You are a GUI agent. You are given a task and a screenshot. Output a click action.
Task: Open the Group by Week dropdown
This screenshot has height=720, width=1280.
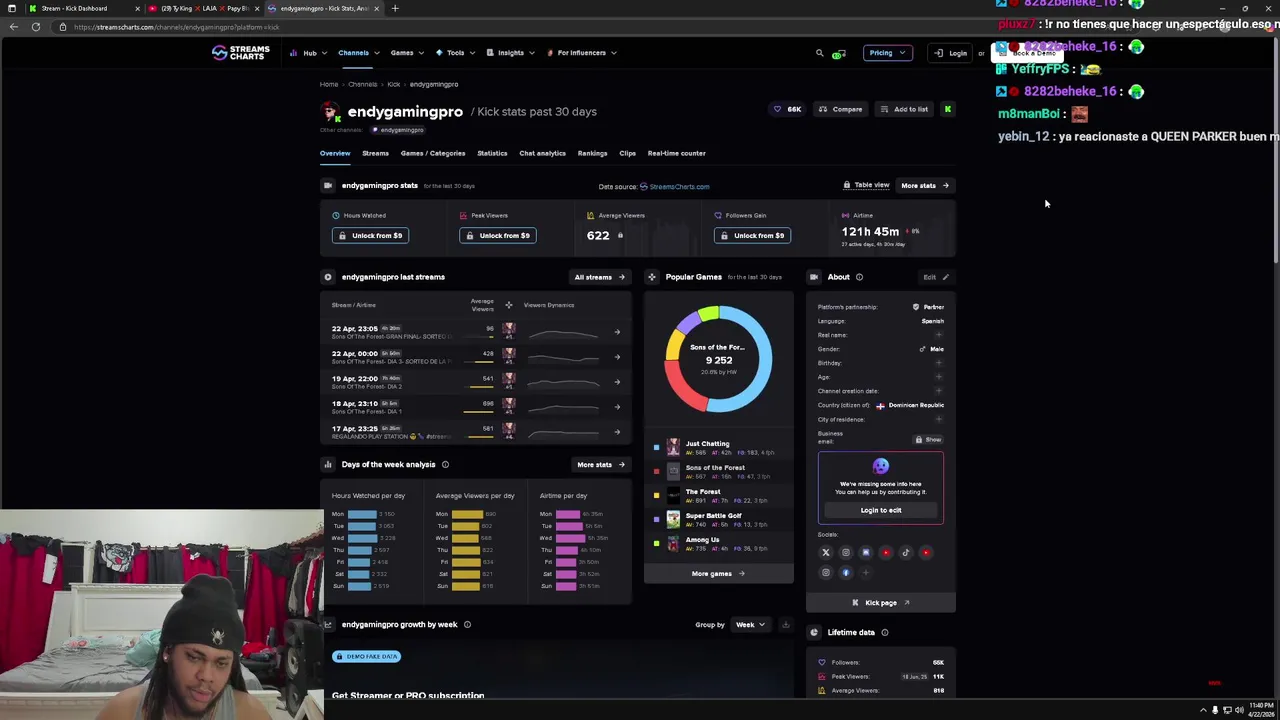click(750, 625)
